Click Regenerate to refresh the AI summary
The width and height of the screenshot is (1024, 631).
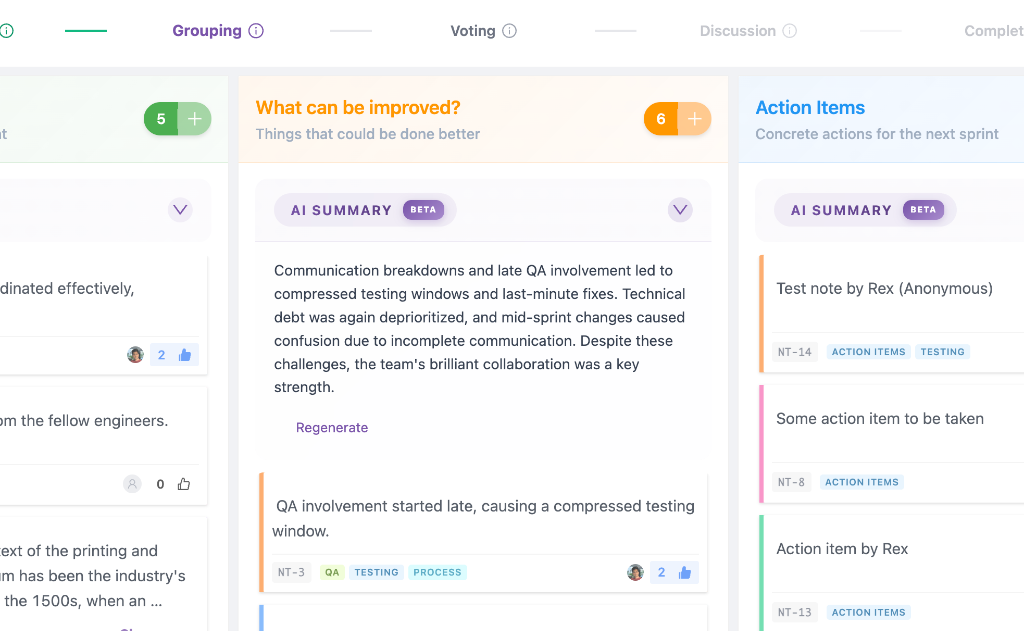click(x=332, y=427)
